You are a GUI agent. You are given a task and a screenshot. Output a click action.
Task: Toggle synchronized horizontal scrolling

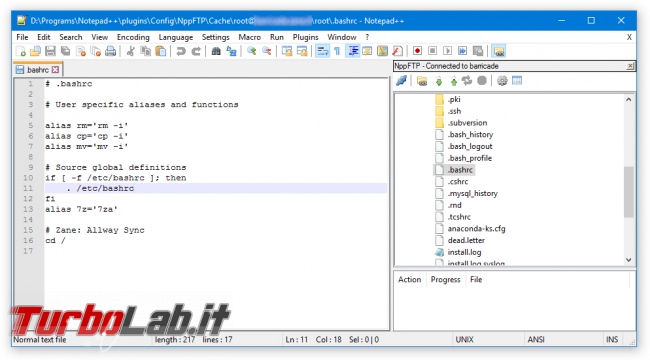tap(302, 51)
